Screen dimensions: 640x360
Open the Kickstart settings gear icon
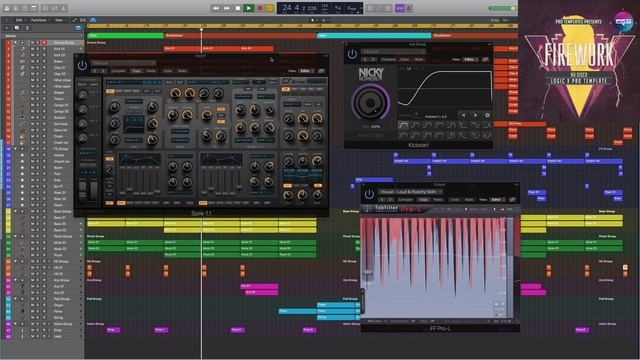pos(487,116)
